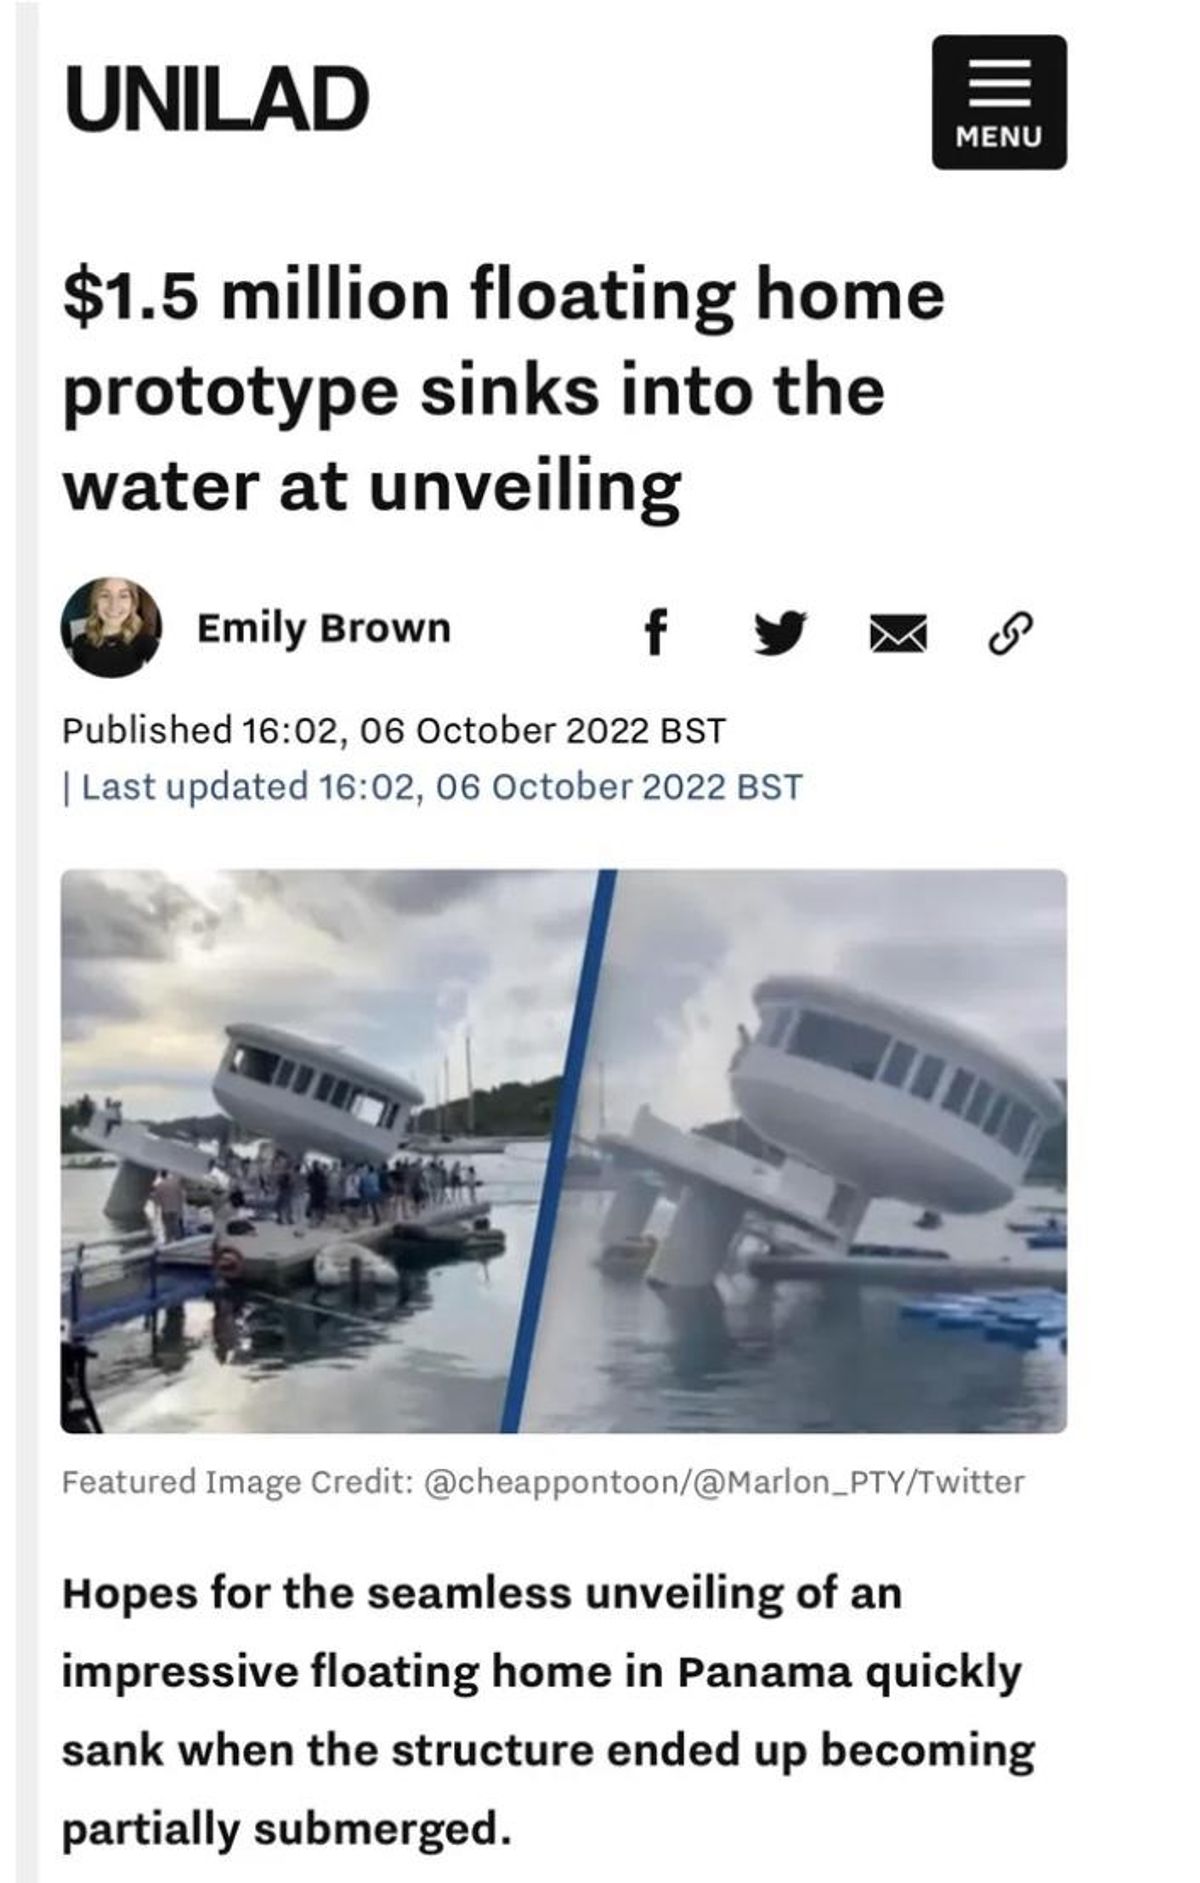This screenshot has height=1883, width=1200.
Task: Click the word 'Panama' in intro
Action: [764, 1672]
